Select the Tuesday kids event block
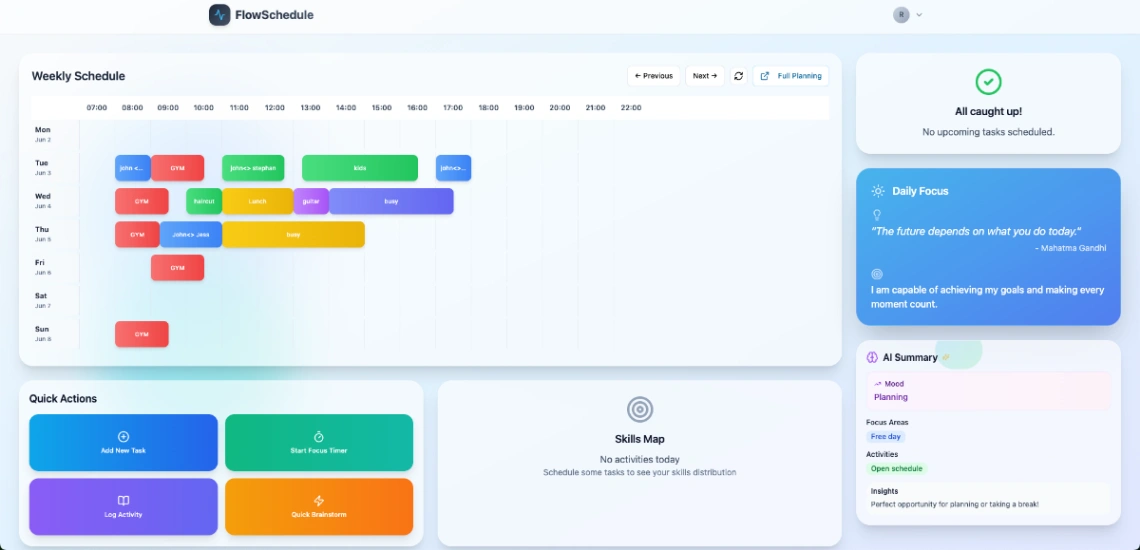The image size is (1140, 550). 360,168
